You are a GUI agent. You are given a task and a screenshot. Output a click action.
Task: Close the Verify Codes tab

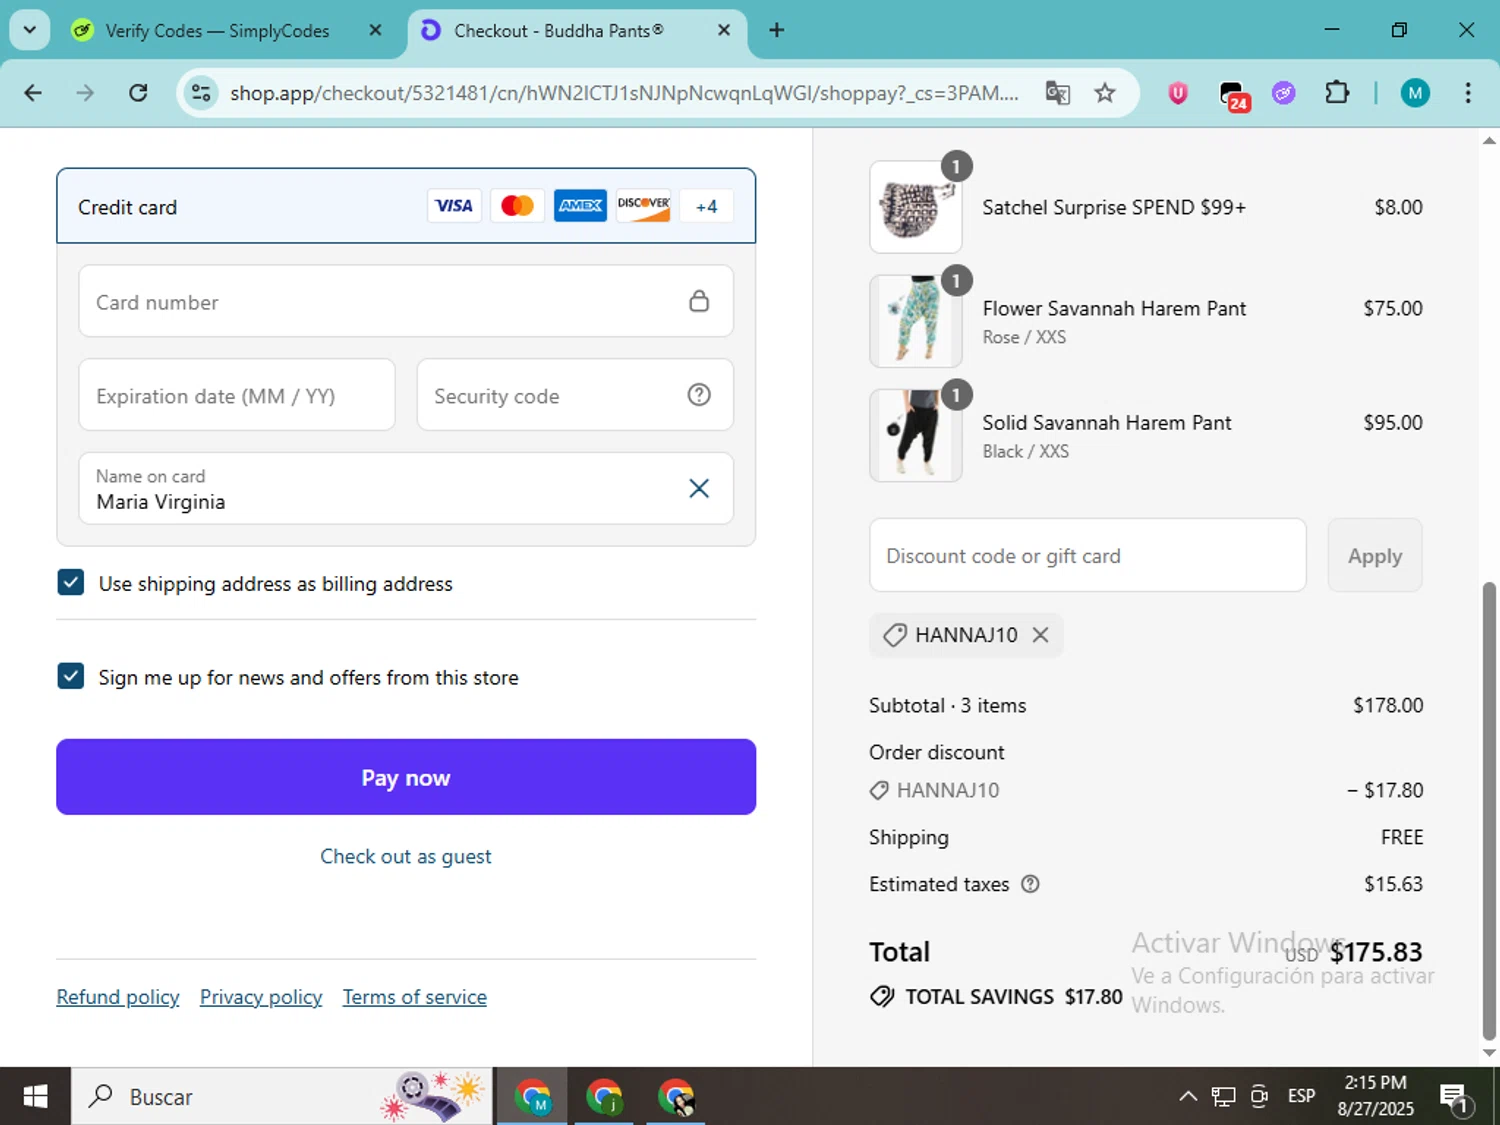[x=375, y=30]
